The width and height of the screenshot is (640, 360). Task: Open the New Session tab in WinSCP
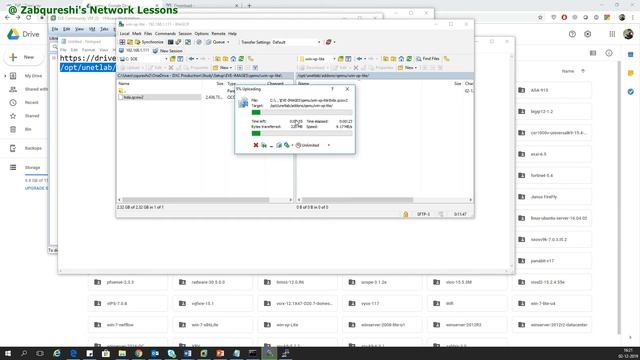pyautogui.click(x=168, y=51)
